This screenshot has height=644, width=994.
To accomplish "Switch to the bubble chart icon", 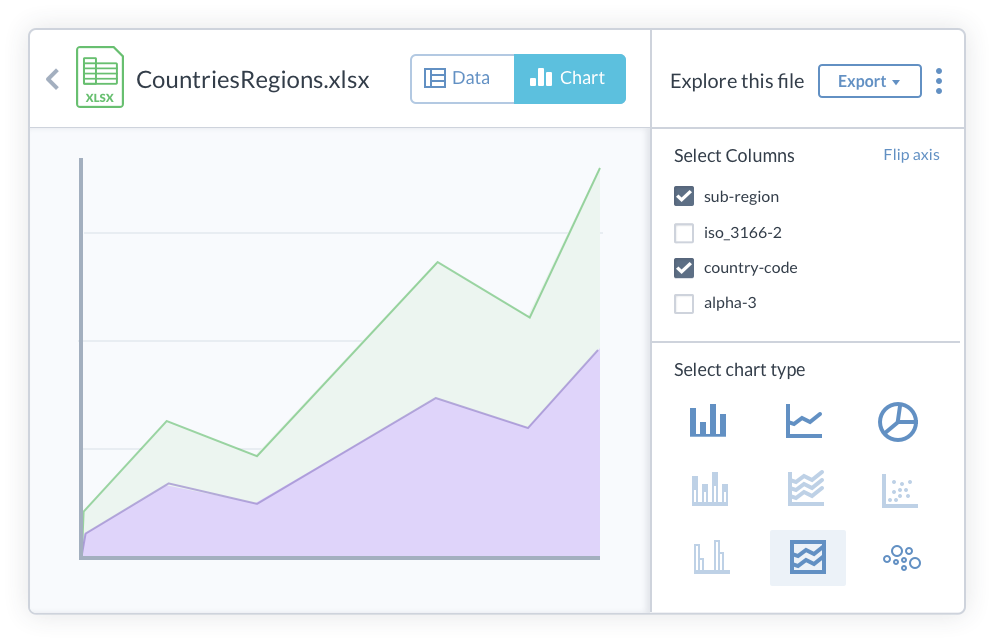I will click(x=901, y=558).
